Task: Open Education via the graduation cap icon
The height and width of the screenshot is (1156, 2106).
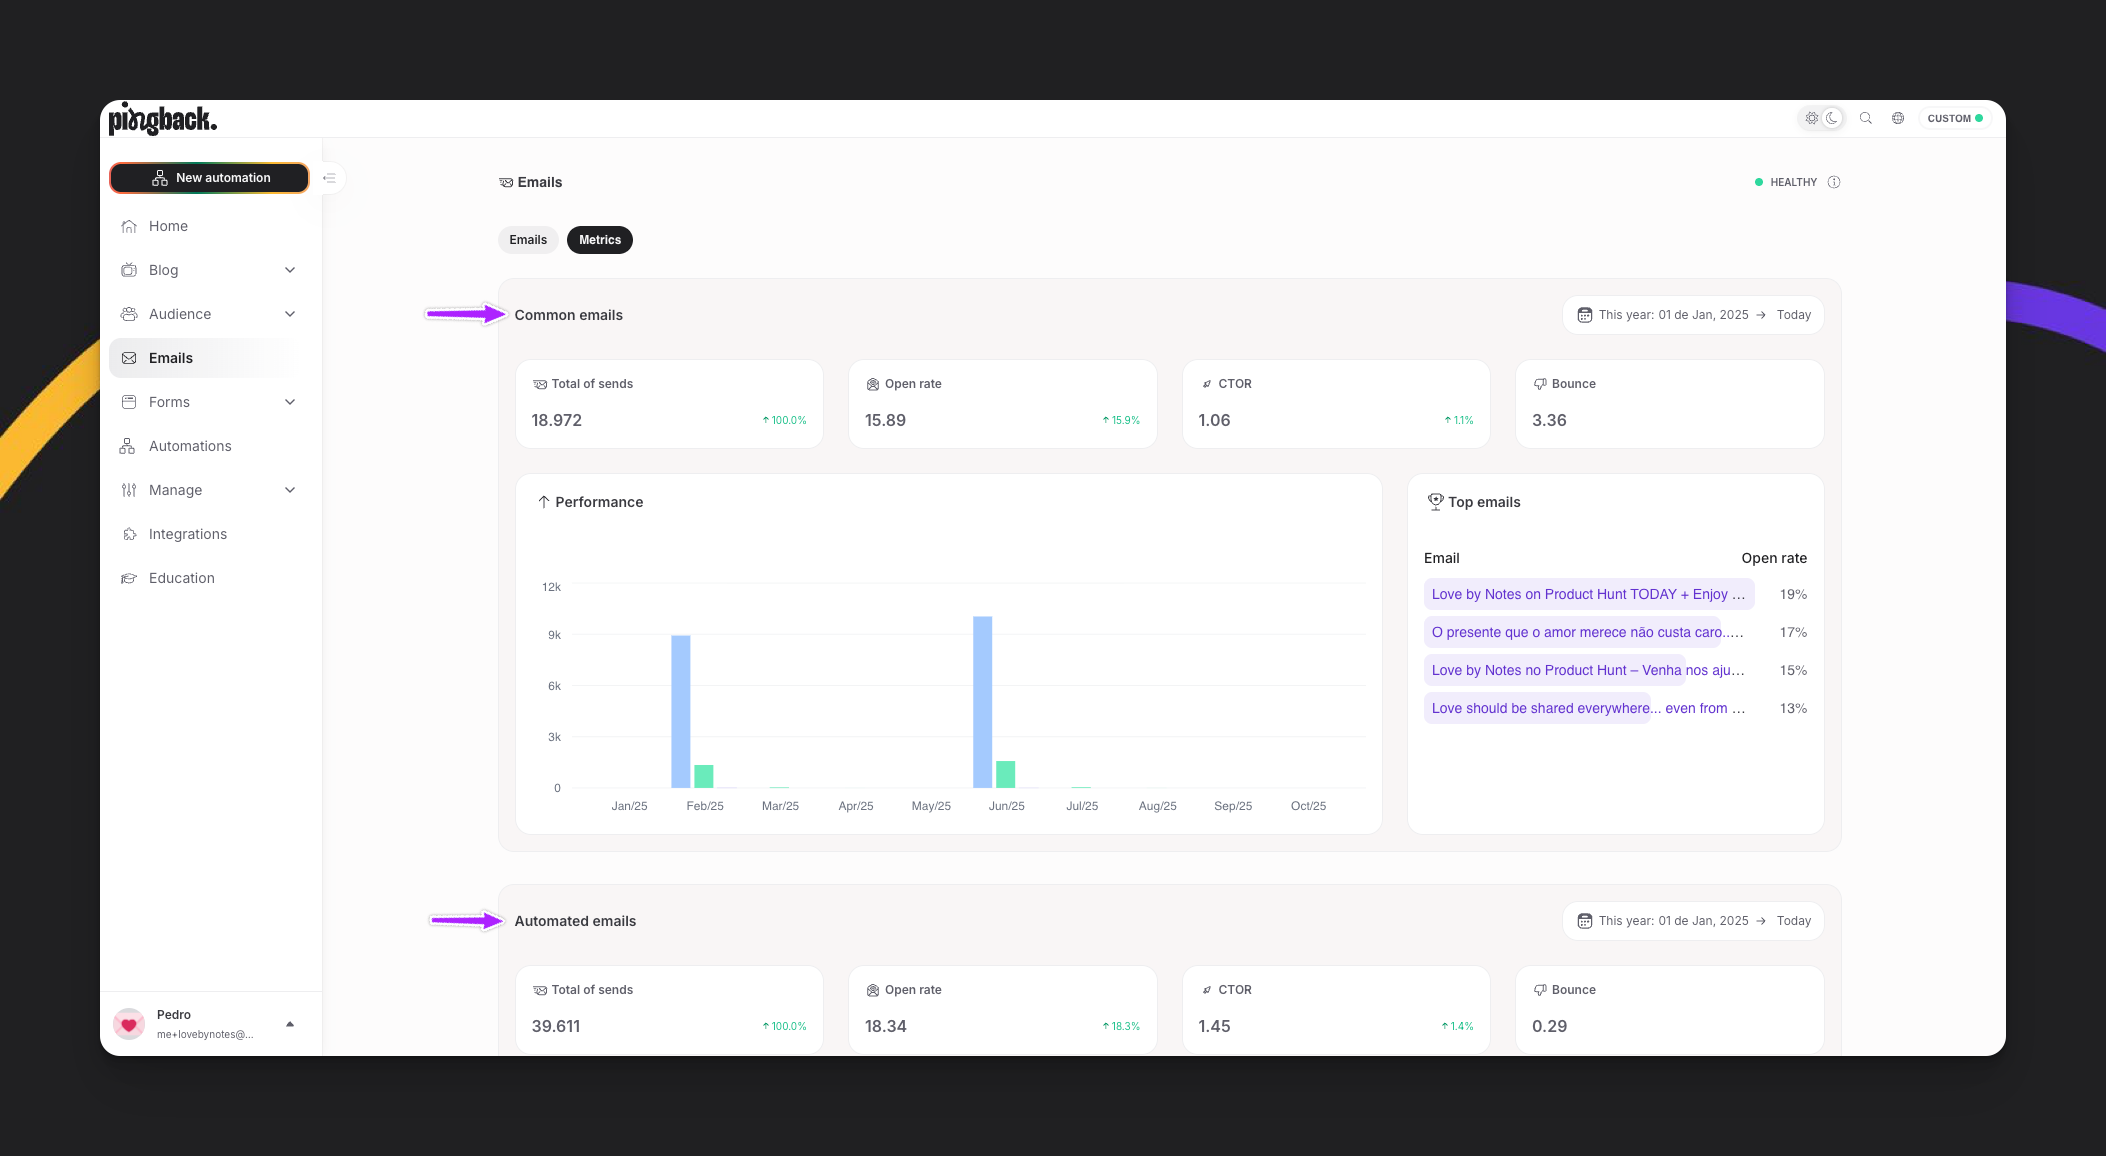Action: point(129,578)
